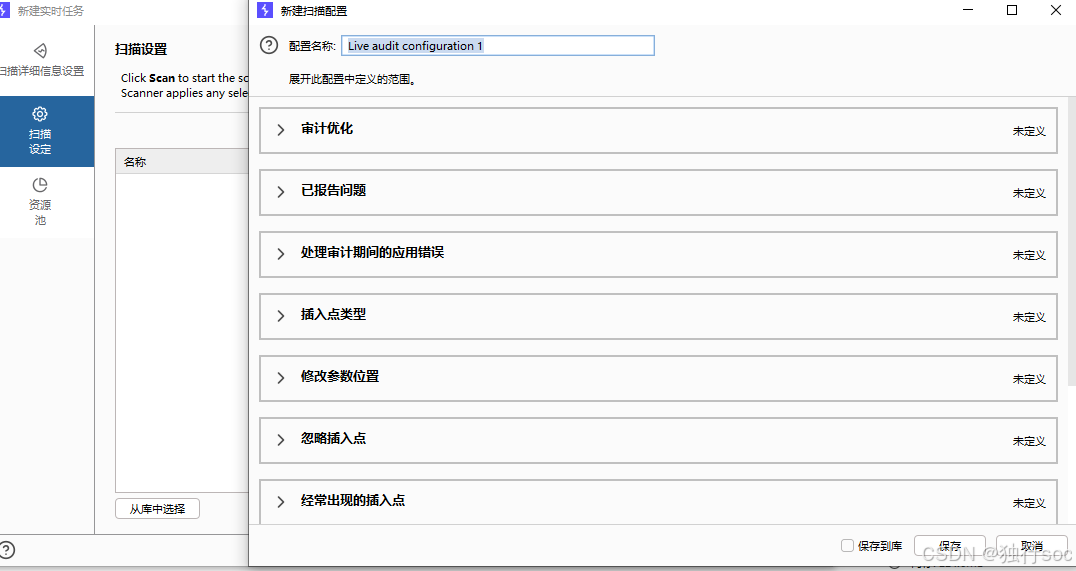This screenshot has height=571, width=1076.
Task: Expand the 插入点类型 section chevron
Action: [x=281, y=316]
